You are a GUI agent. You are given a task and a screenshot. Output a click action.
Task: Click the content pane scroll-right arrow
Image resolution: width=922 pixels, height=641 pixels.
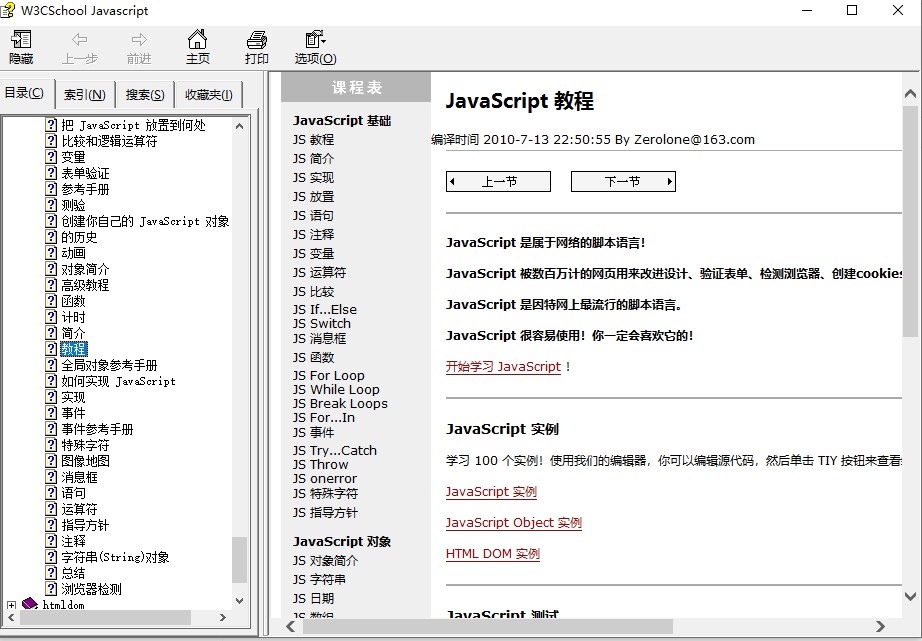click(x=880, y=626)
